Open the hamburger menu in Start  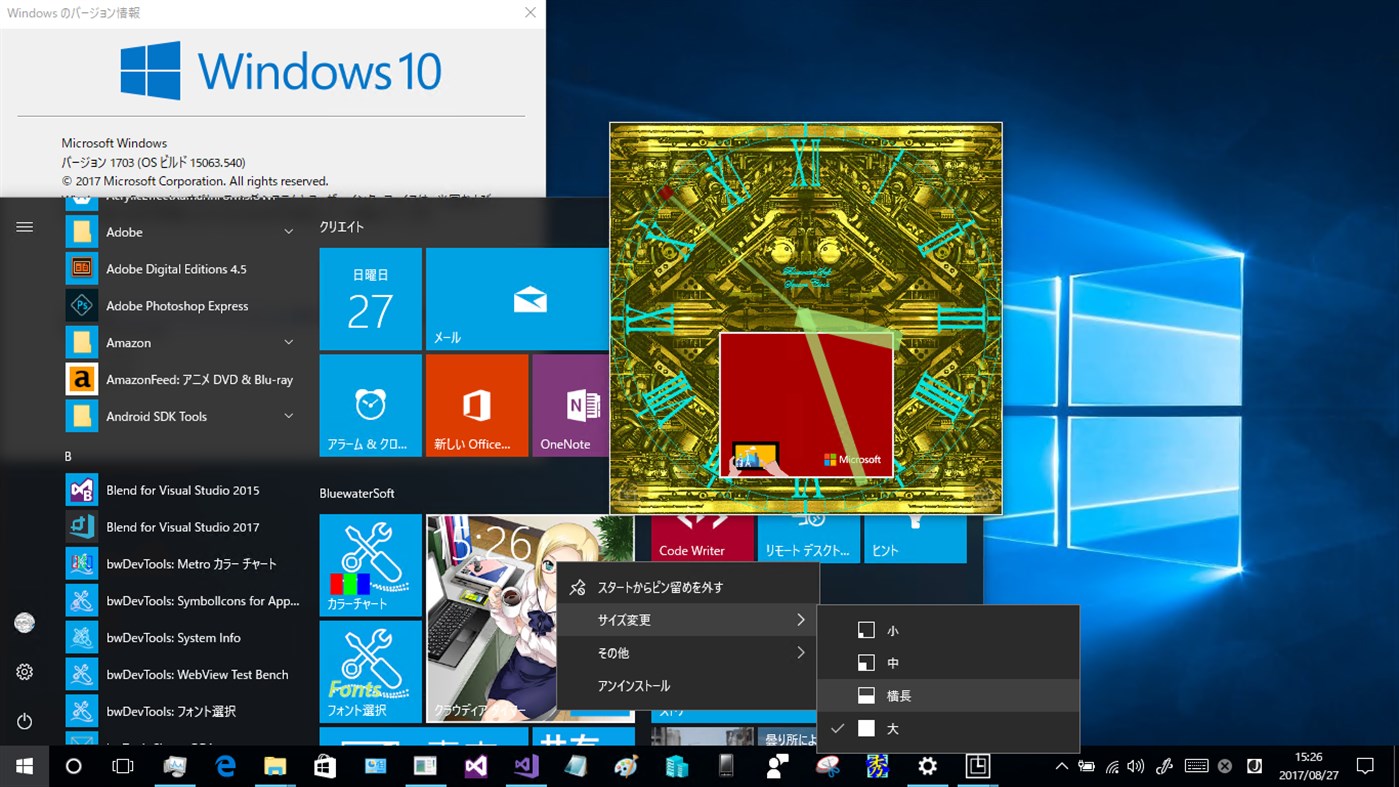[x=25, y=227]
